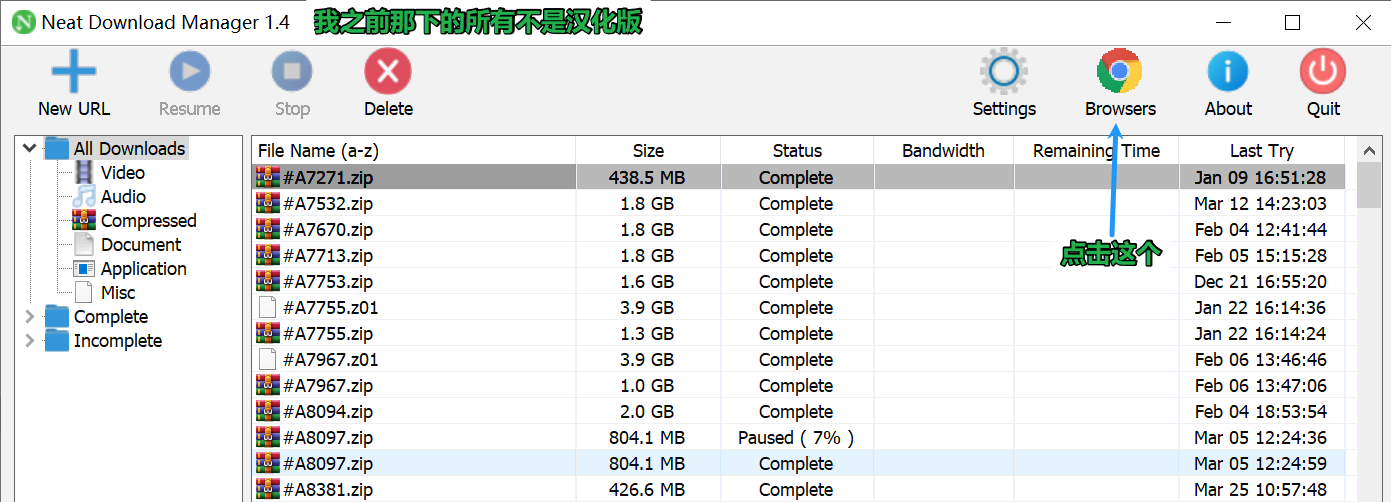Viewport: 1391px width, 502px height.
Task: Click the archive icon beside #A7532.zip
Action: [267, 204]
